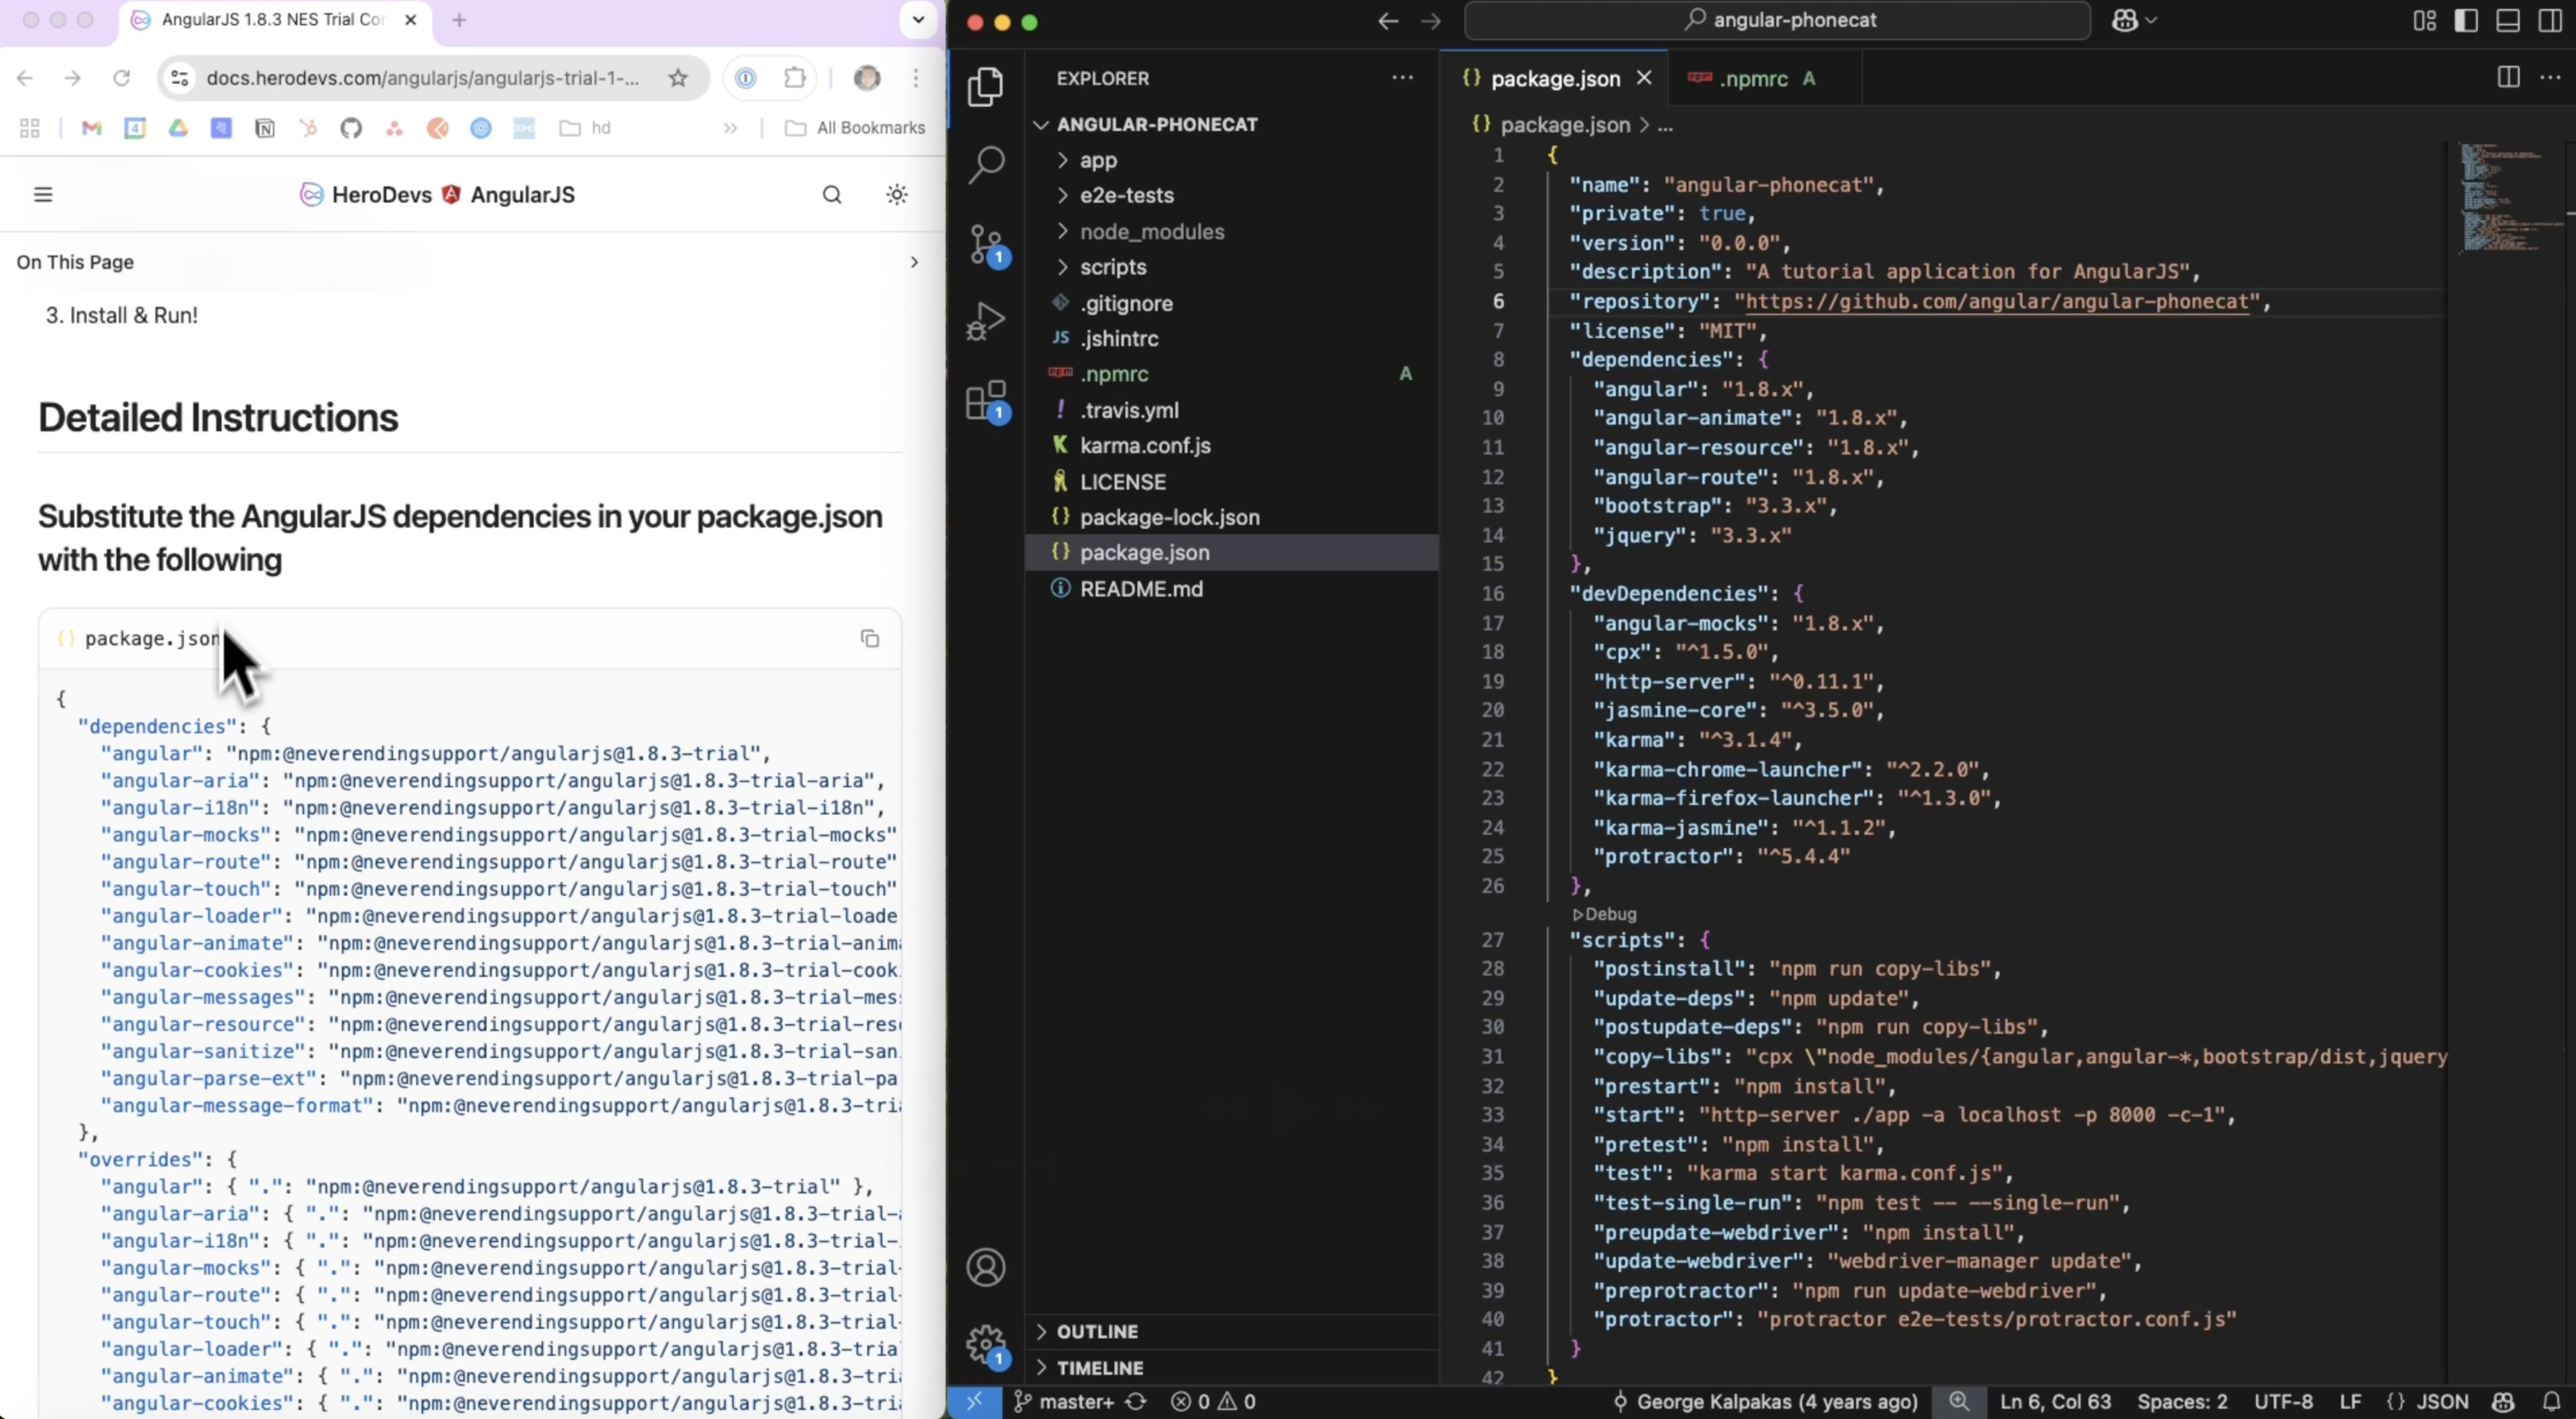The width and height of the screenshot is (2576, 1419).
Task: Copy the package.json code snippet
Action: tap(869, 639)
